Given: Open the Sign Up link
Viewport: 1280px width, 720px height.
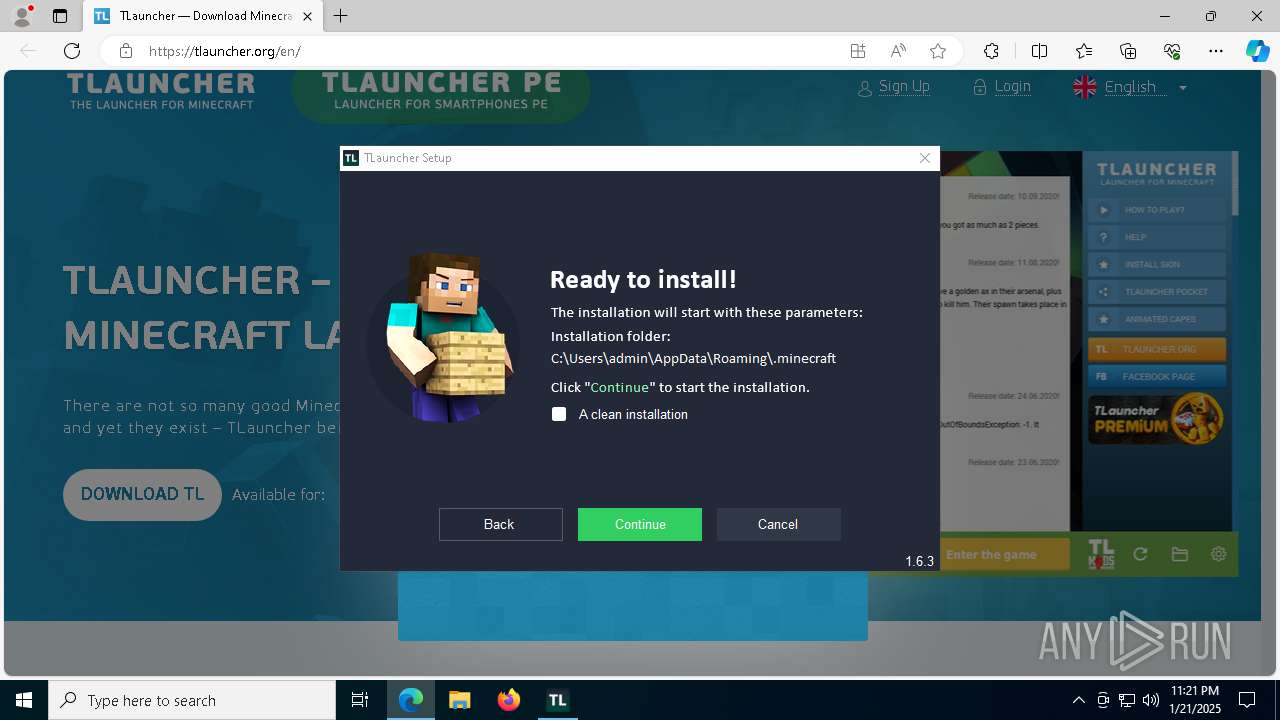Looking at the screenshot, I should (x=904, y=87).
